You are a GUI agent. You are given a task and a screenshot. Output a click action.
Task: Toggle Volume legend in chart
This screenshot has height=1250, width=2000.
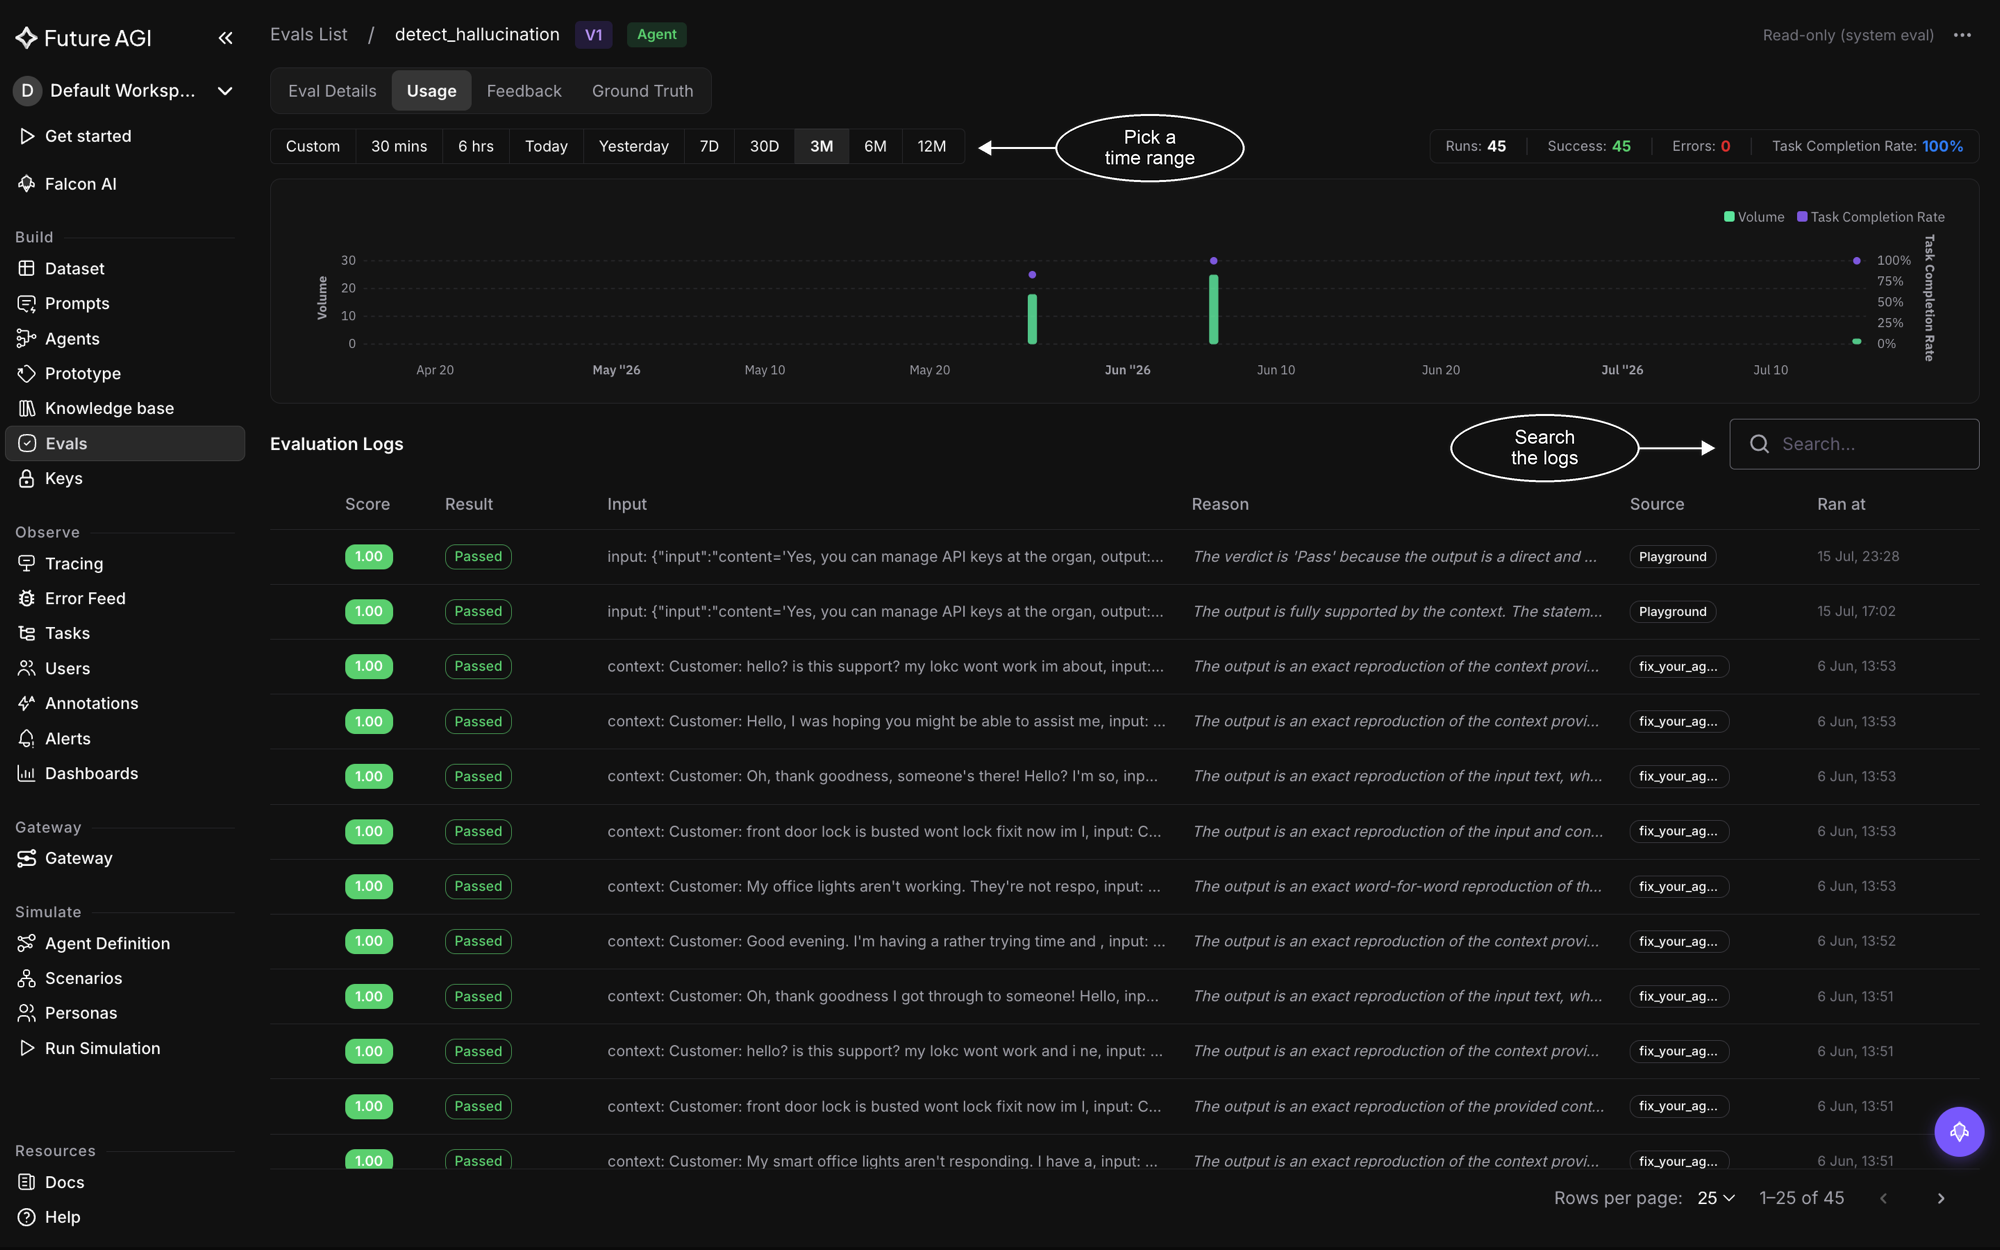click(1754, 217)
